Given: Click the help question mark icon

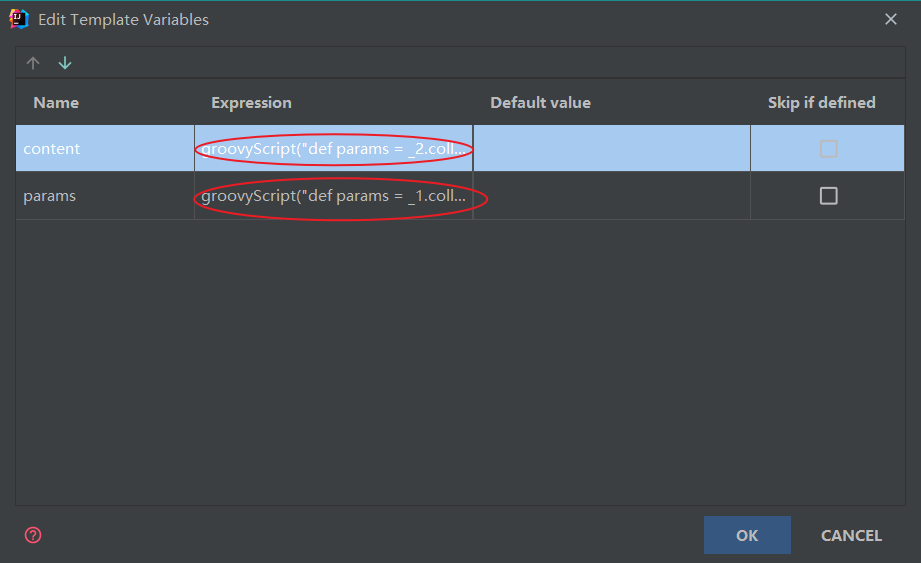Looking at the screenshot, I should (x=33, y=535).
